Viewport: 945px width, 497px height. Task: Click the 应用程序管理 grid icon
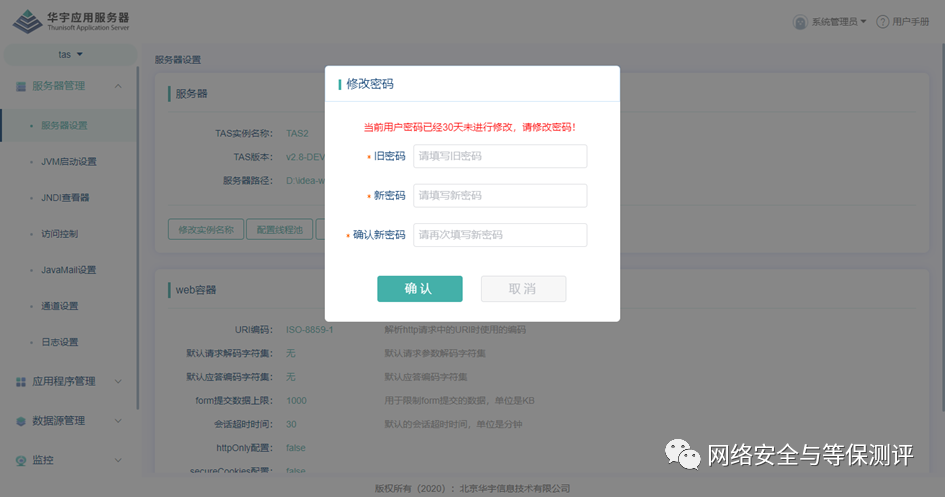click(21, 382)
